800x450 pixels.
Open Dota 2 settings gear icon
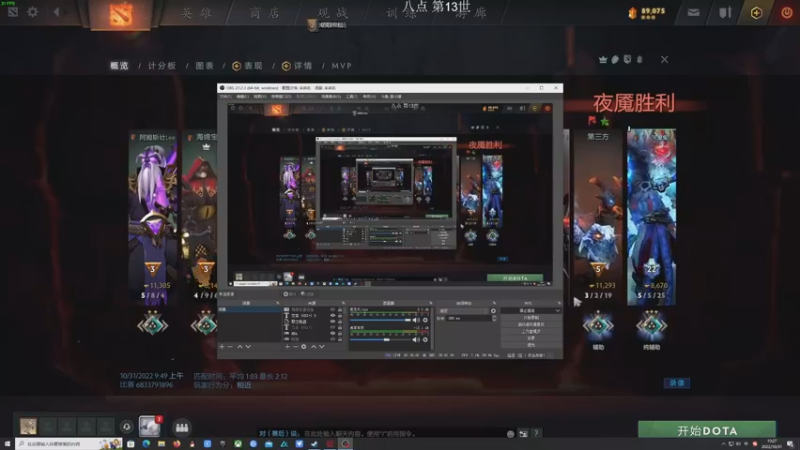coord(33,12)
